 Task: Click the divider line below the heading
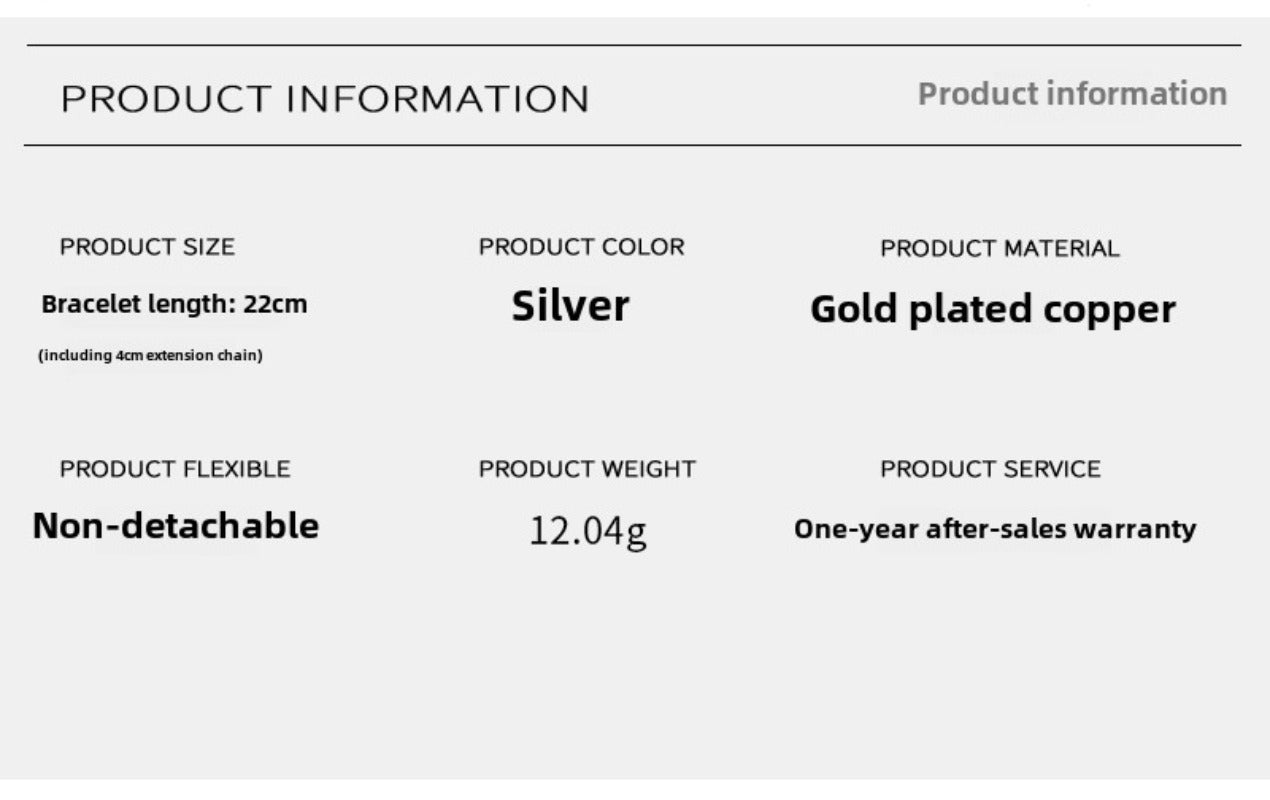pos(634,145)
